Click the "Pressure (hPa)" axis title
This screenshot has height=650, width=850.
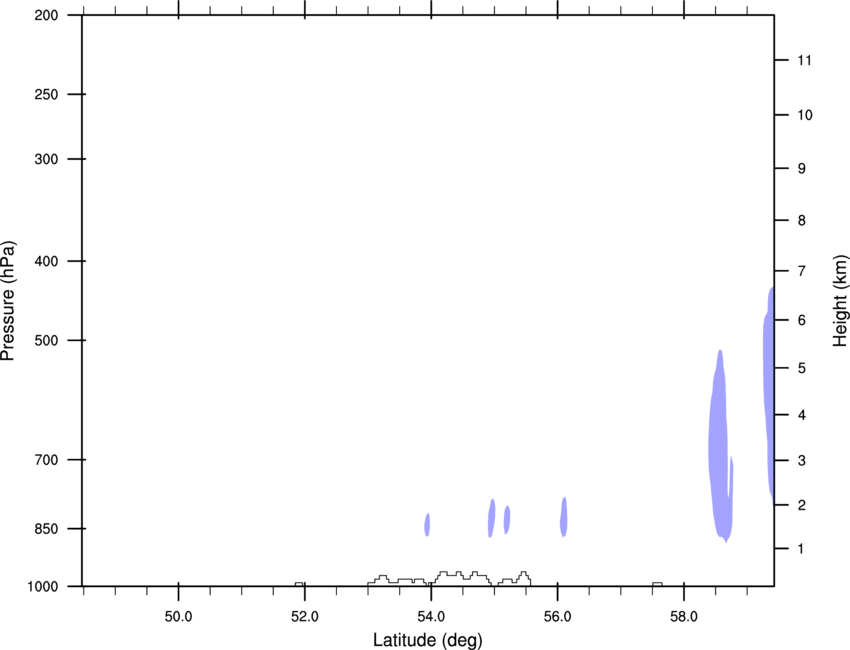[8, 301]
